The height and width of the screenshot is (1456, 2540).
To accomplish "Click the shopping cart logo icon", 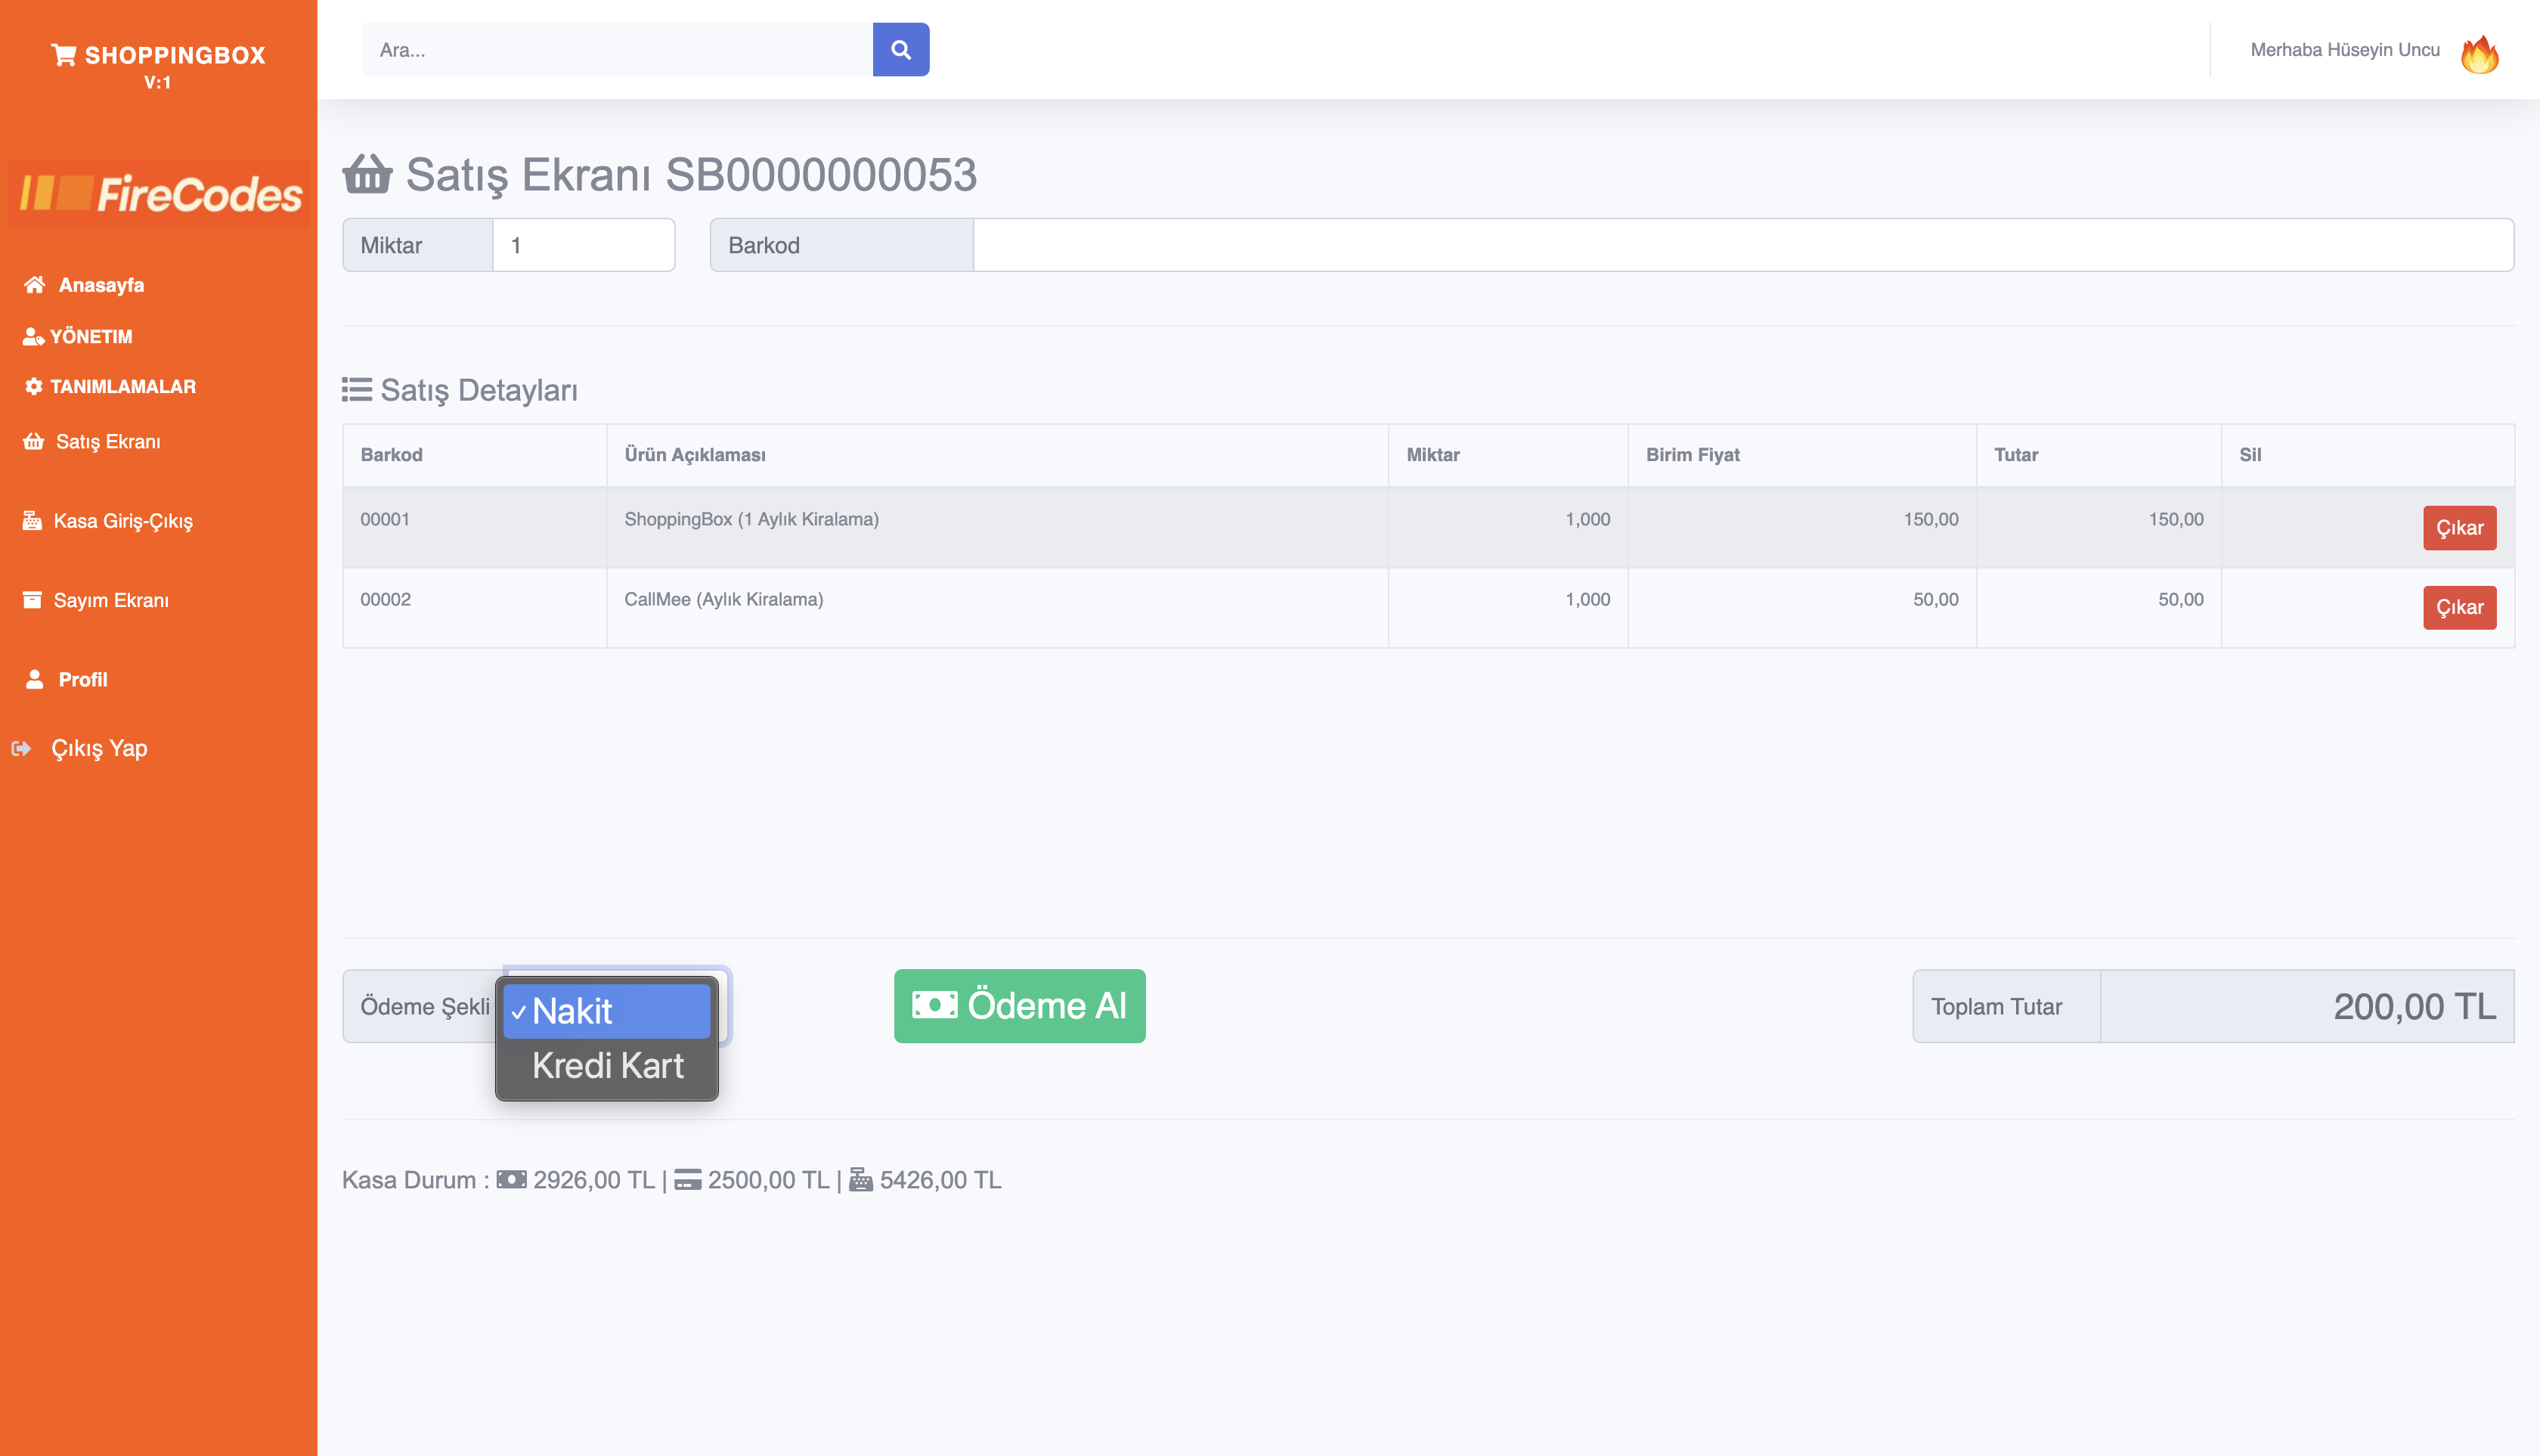I will pos(64,55).
